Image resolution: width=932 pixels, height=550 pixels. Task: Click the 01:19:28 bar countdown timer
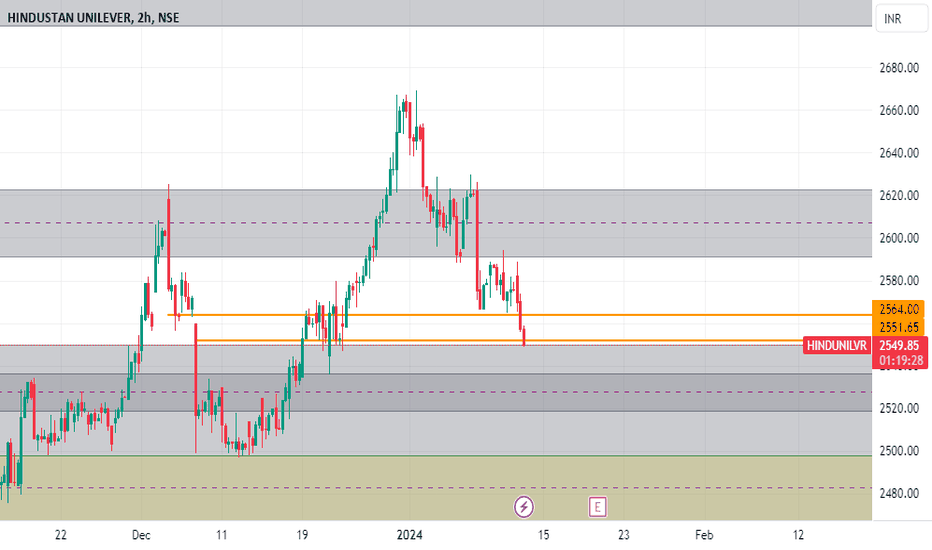[x=901, y=360]
